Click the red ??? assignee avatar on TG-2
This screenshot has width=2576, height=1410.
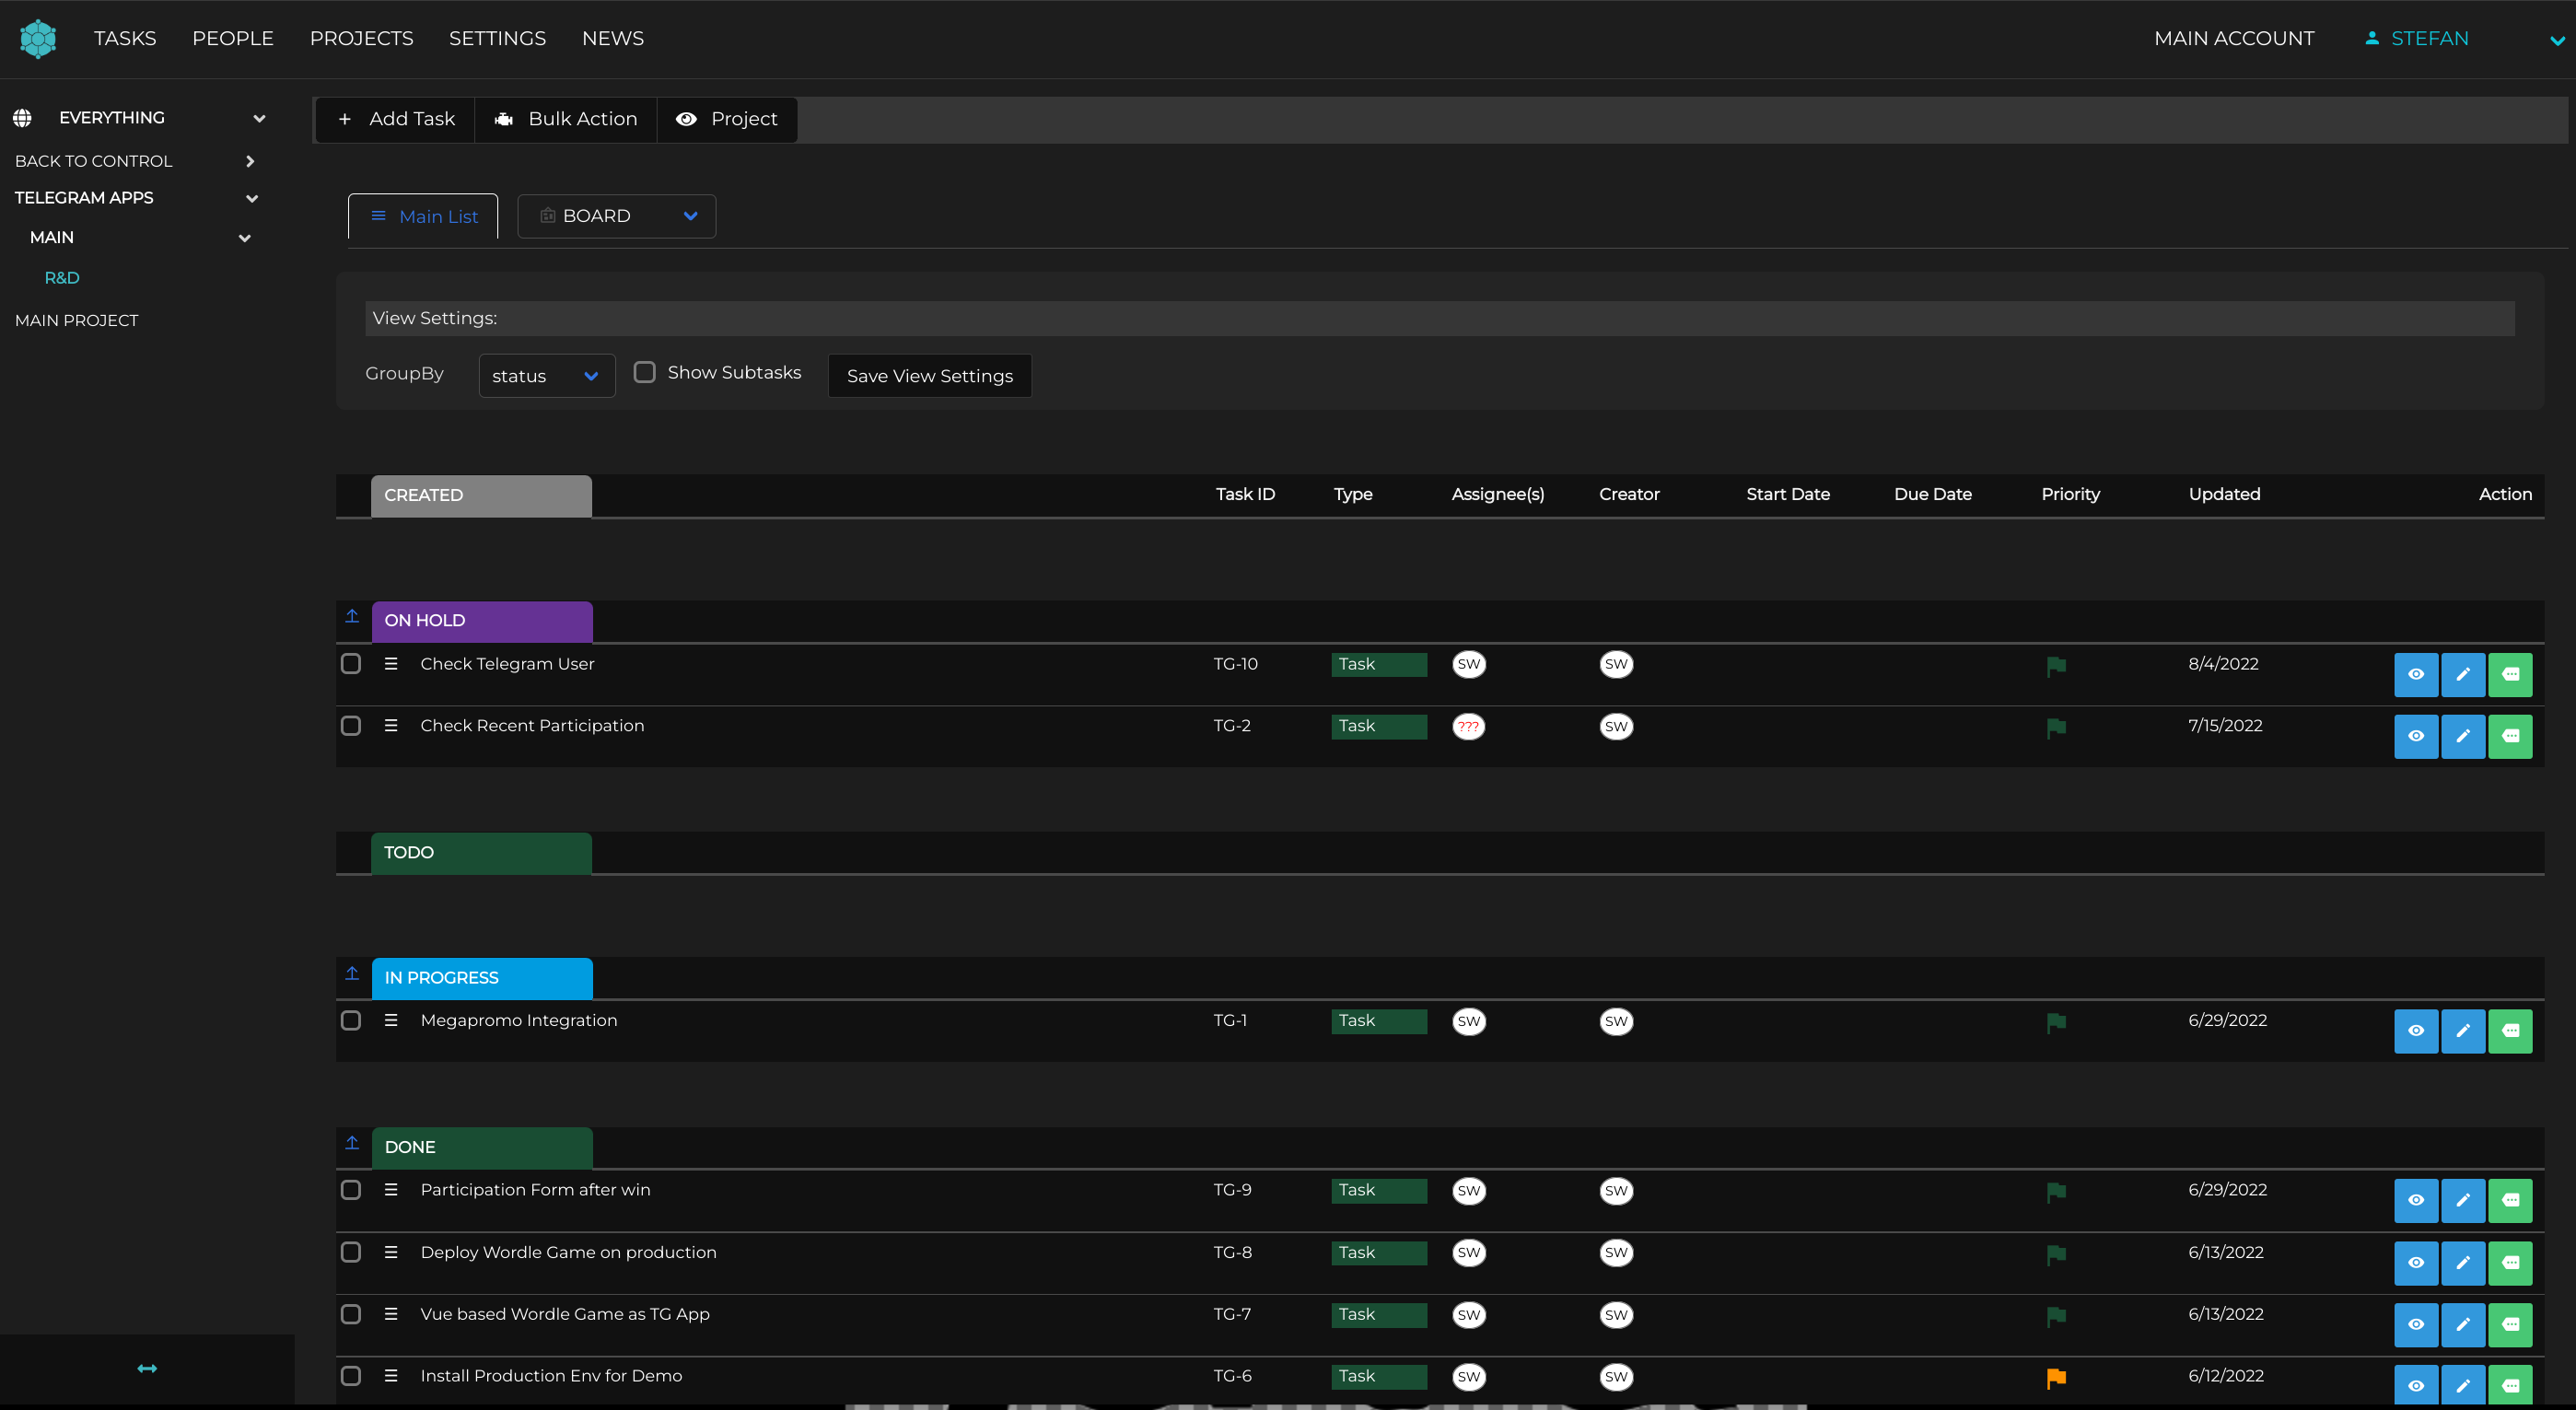tap(1468, 727)
